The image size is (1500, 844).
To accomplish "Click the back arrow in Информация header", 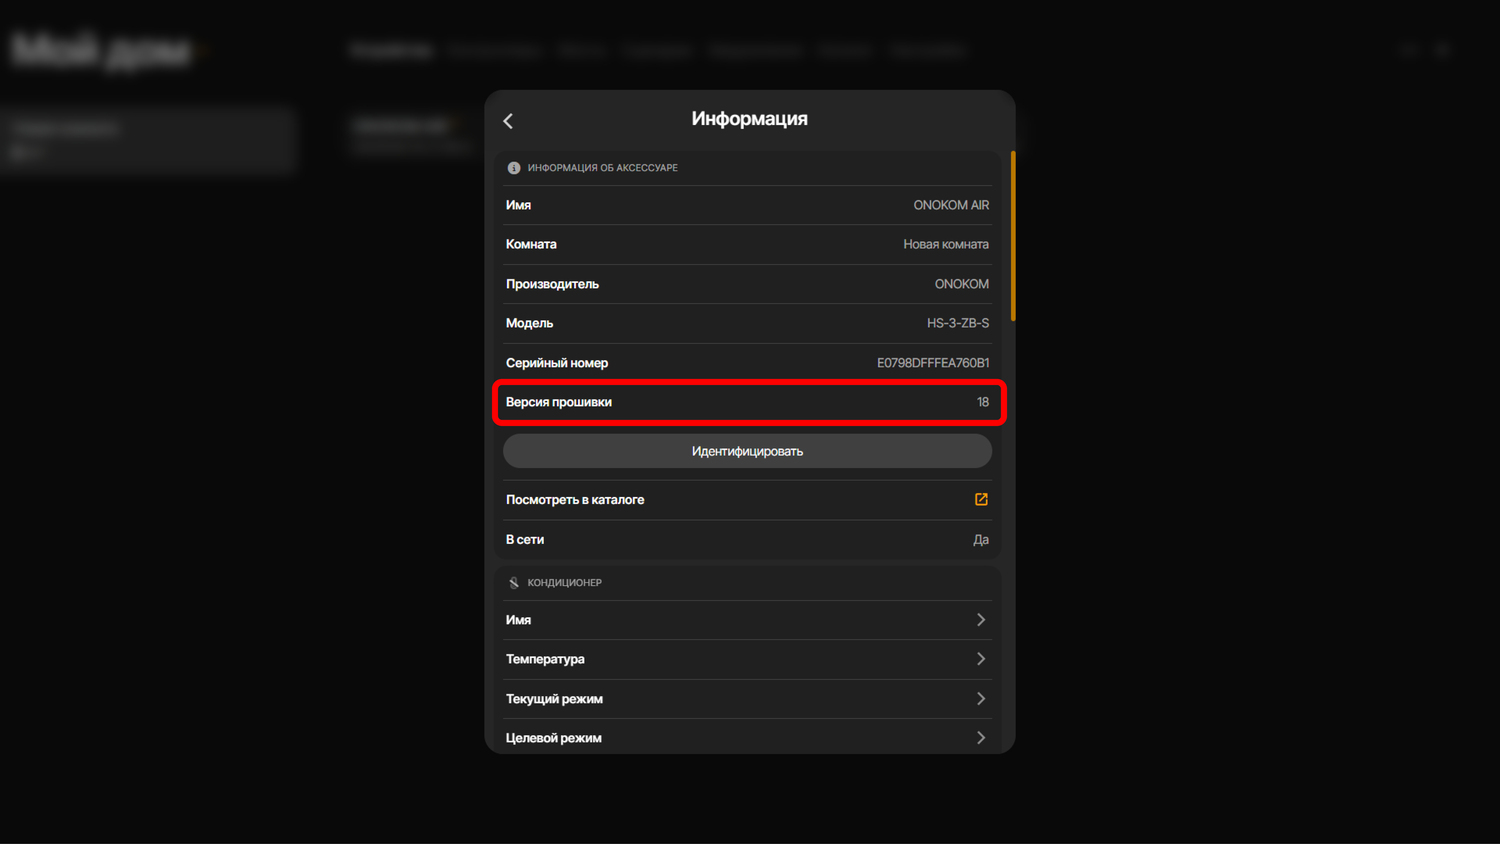I will [x=508, y=121].
